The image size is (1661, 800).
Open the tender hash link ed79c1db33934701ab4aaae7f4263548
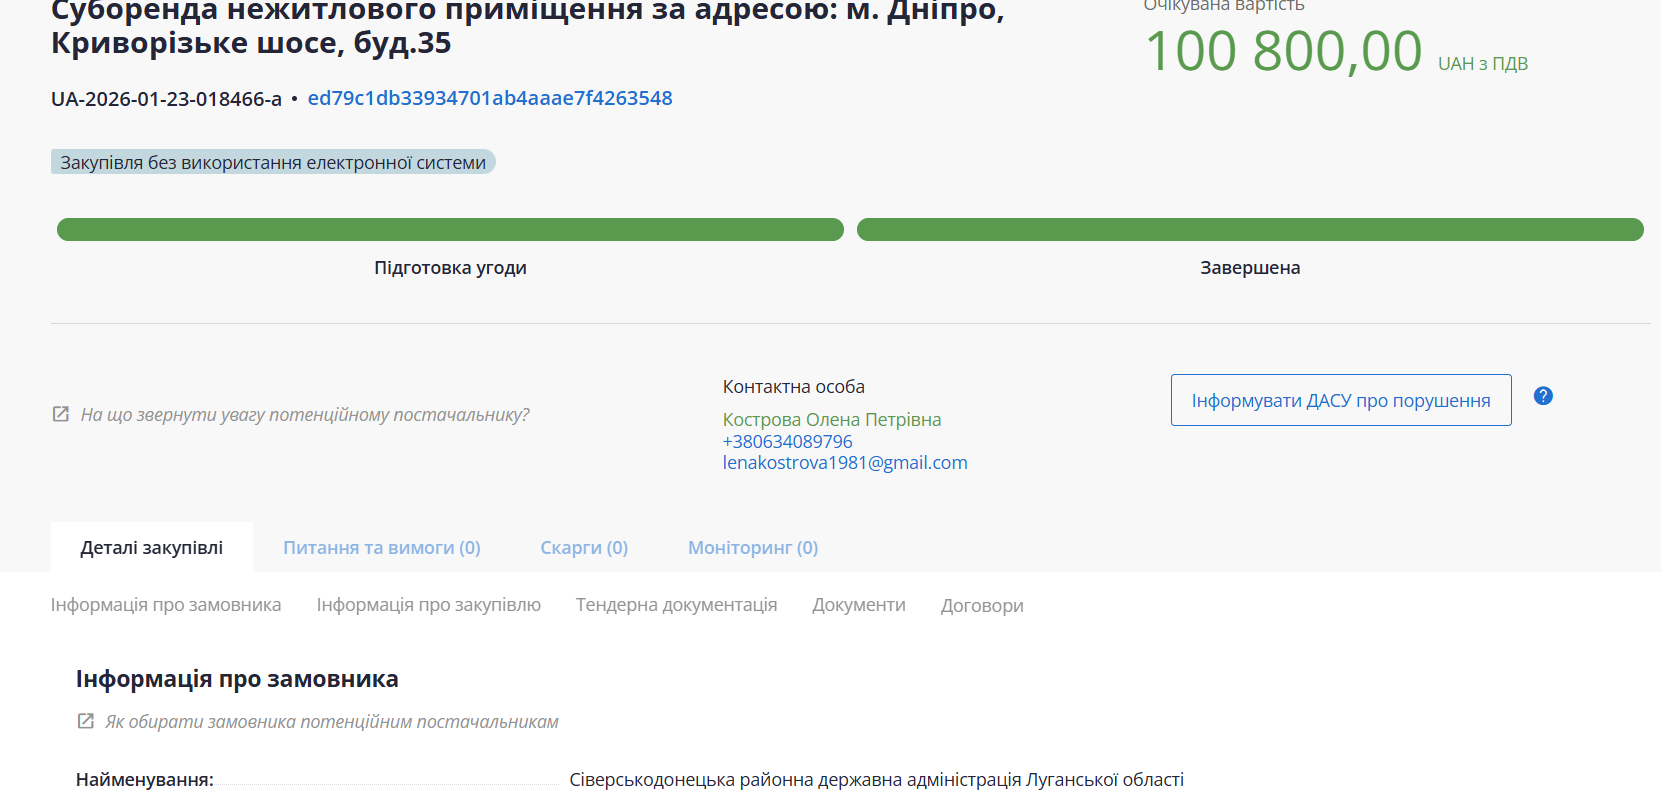coord(490,98)
